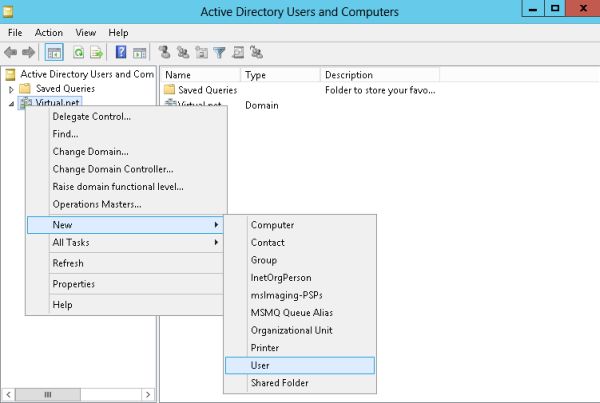The image size is (600, 403).
Task: Select Saved Queries folder in list pane
Action: (206, 90)
